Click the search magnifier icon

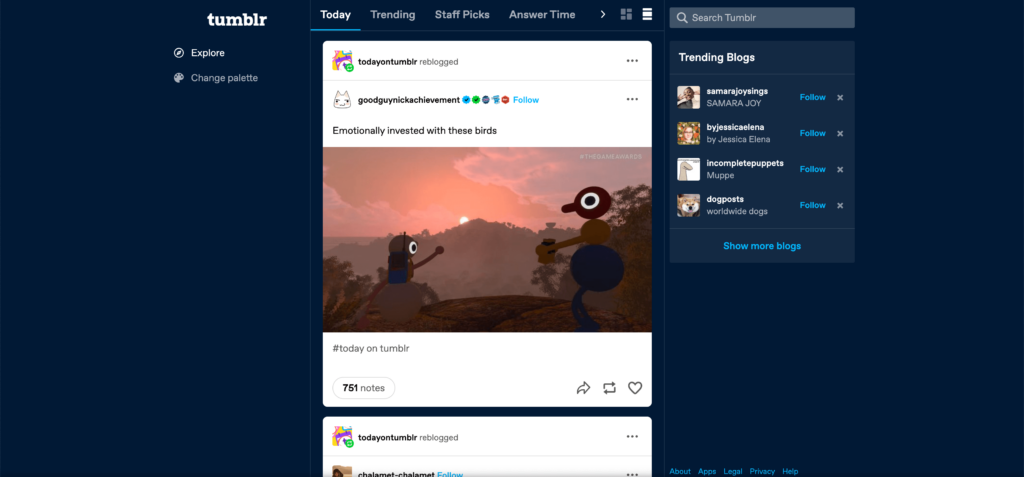coord(682,18)
